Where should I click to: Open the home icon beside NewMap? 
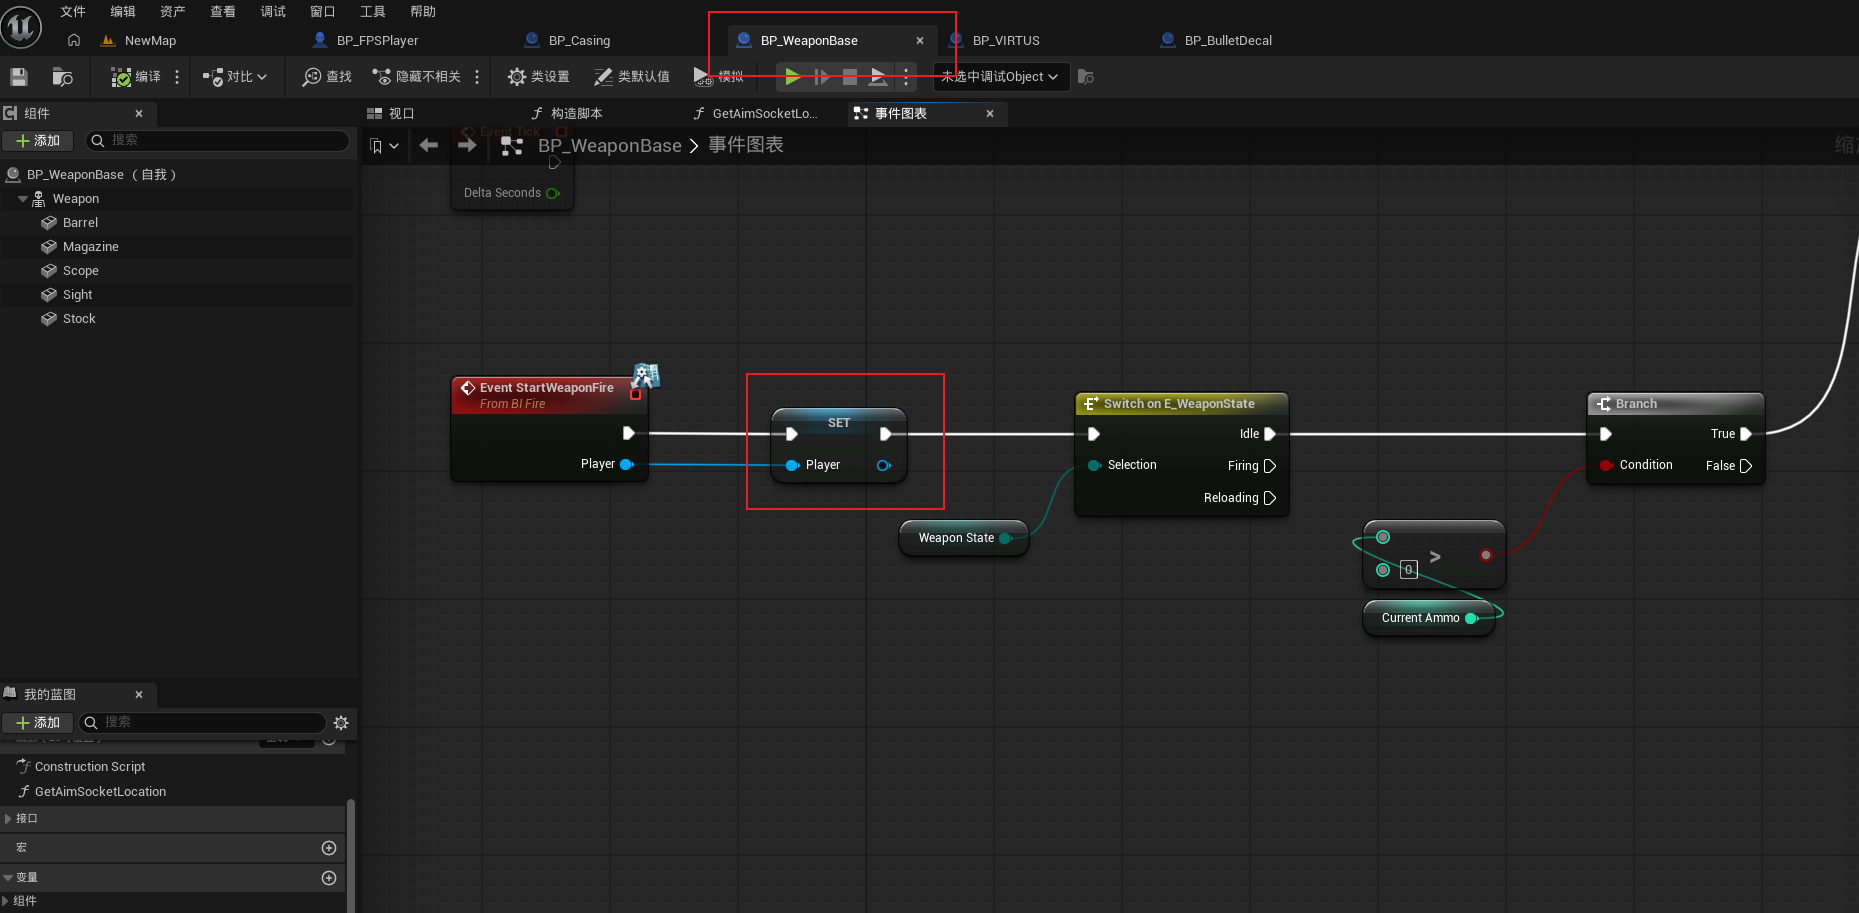[x=74, y=40]
